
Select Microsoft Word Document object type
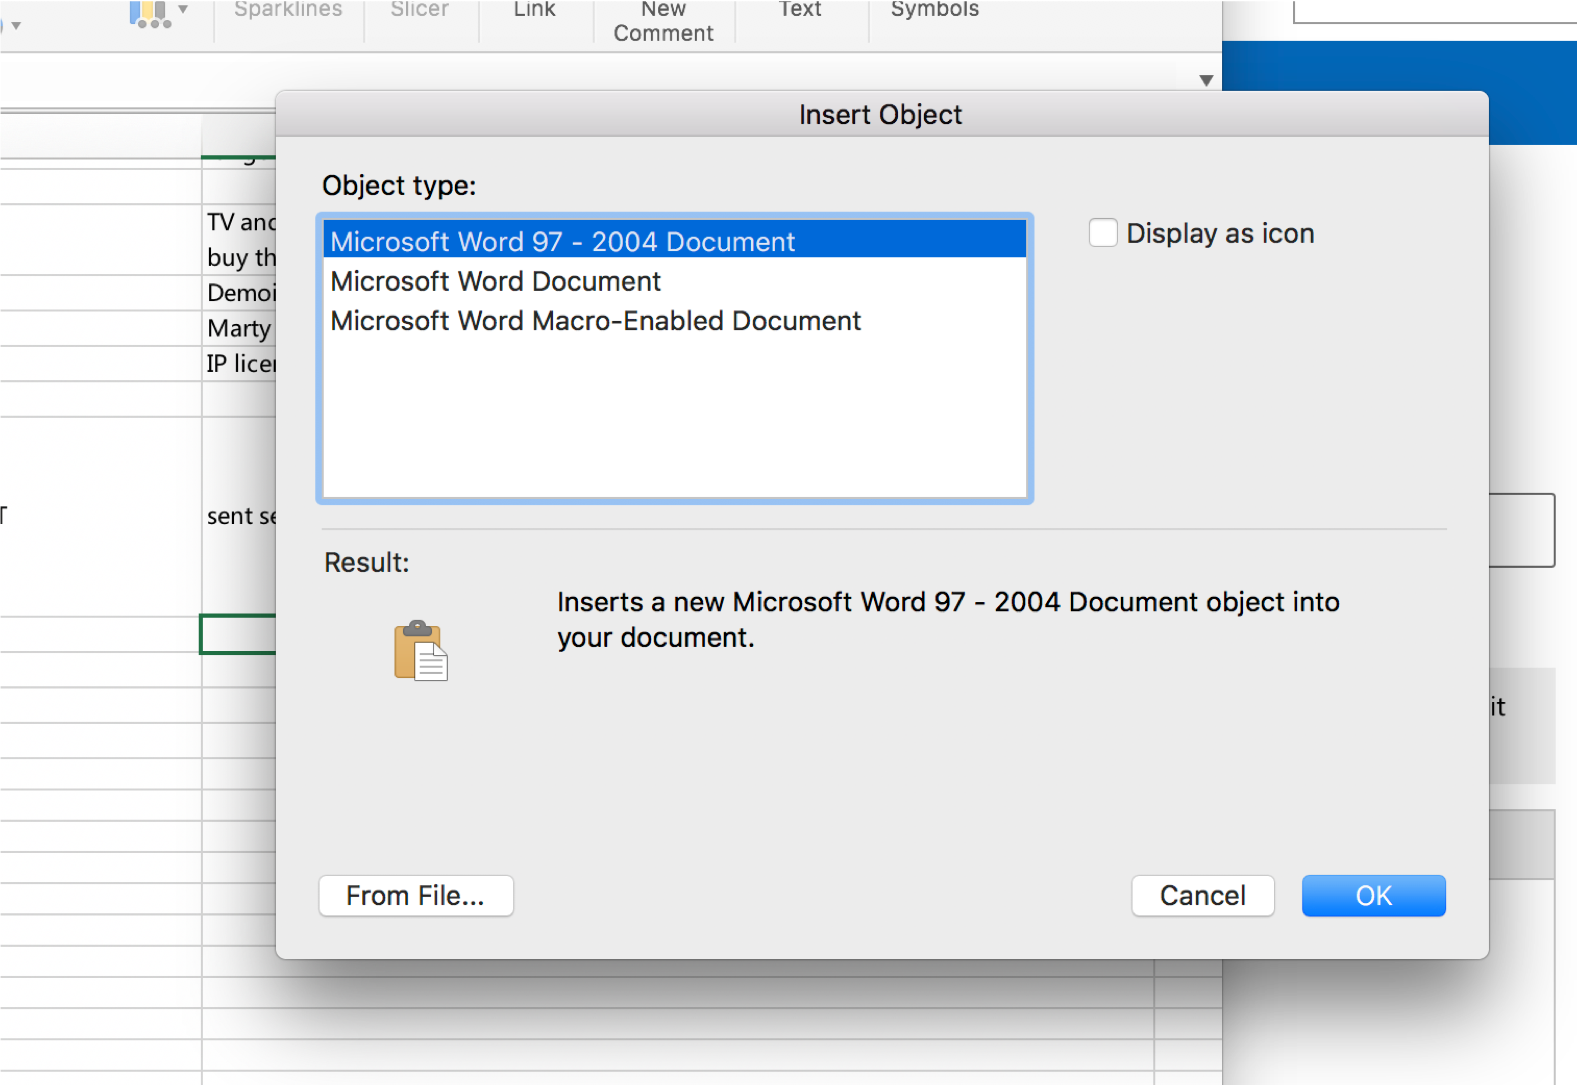(675, 281)
